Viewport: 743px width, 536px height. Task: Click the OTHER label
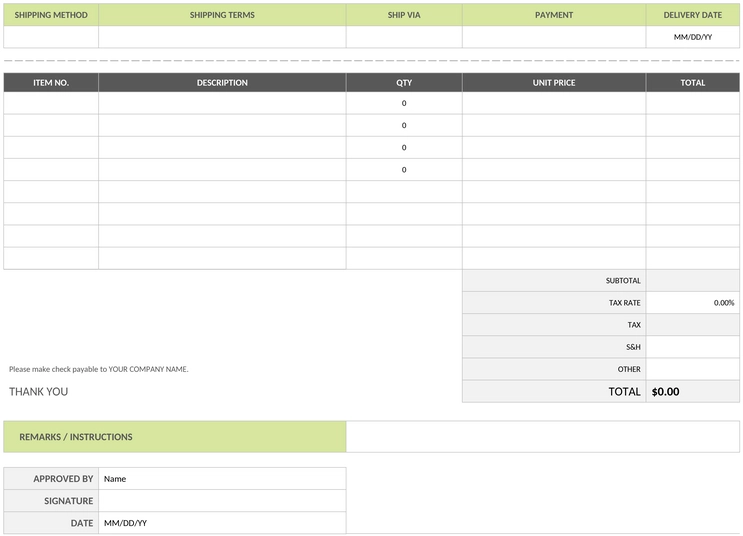[x=629, y=369]
